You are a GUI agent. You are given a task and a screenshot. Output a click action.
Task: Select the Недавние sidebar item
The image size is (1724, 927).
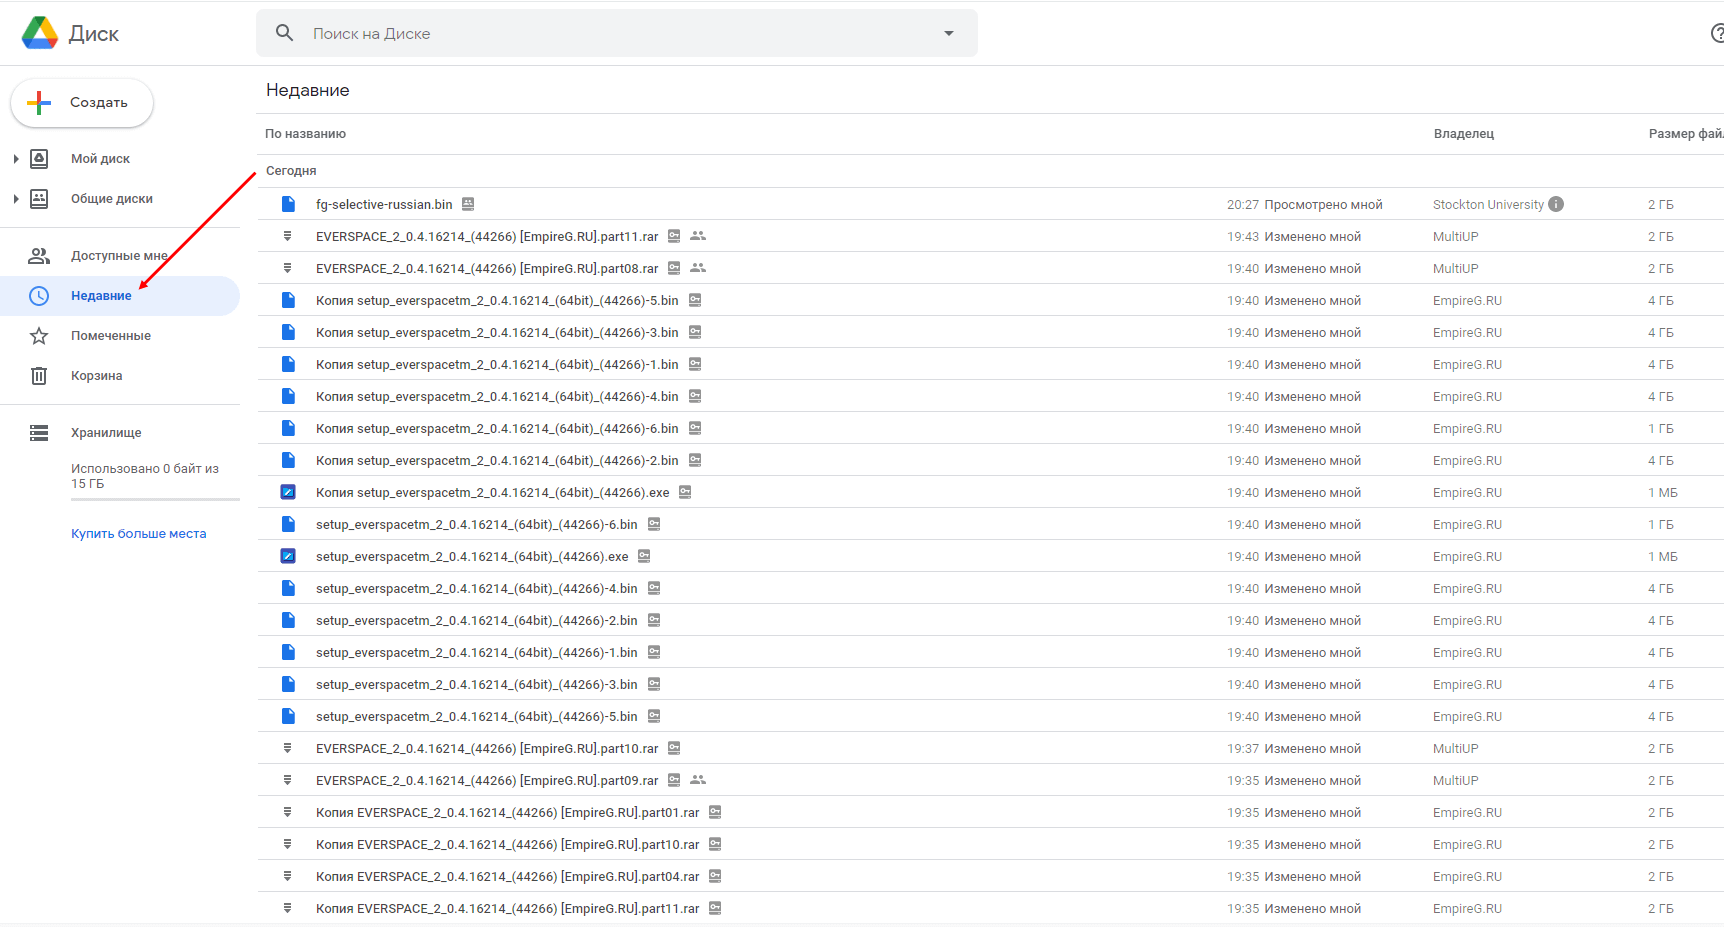point(101,296)
